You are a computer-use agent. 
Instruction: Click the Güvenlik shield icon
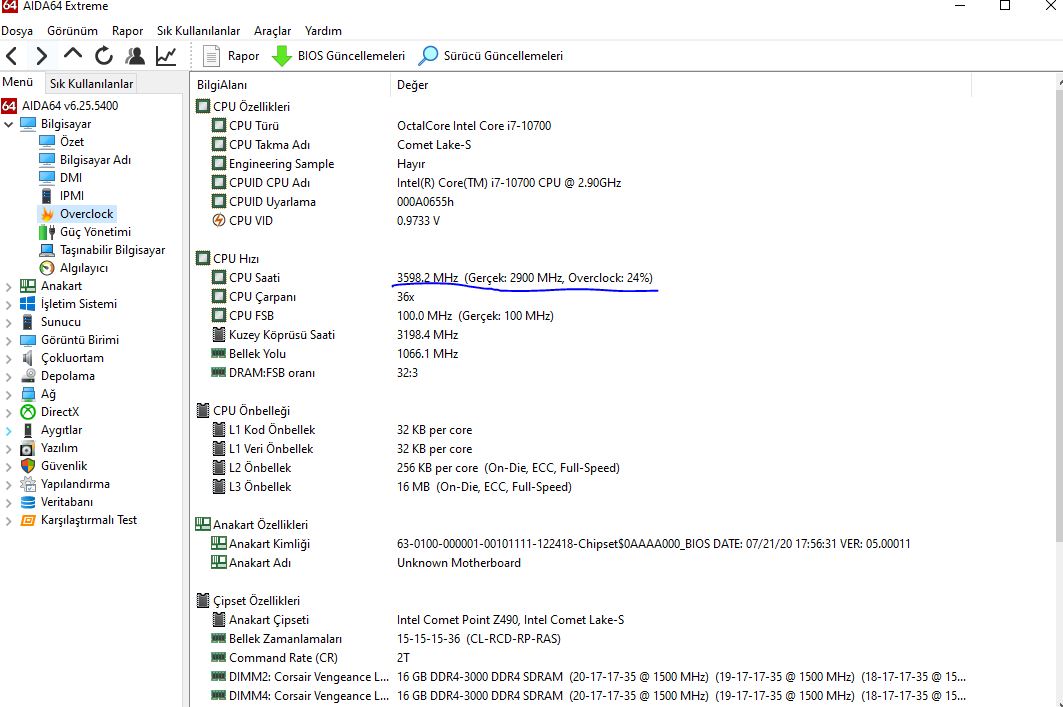[28, 466]
